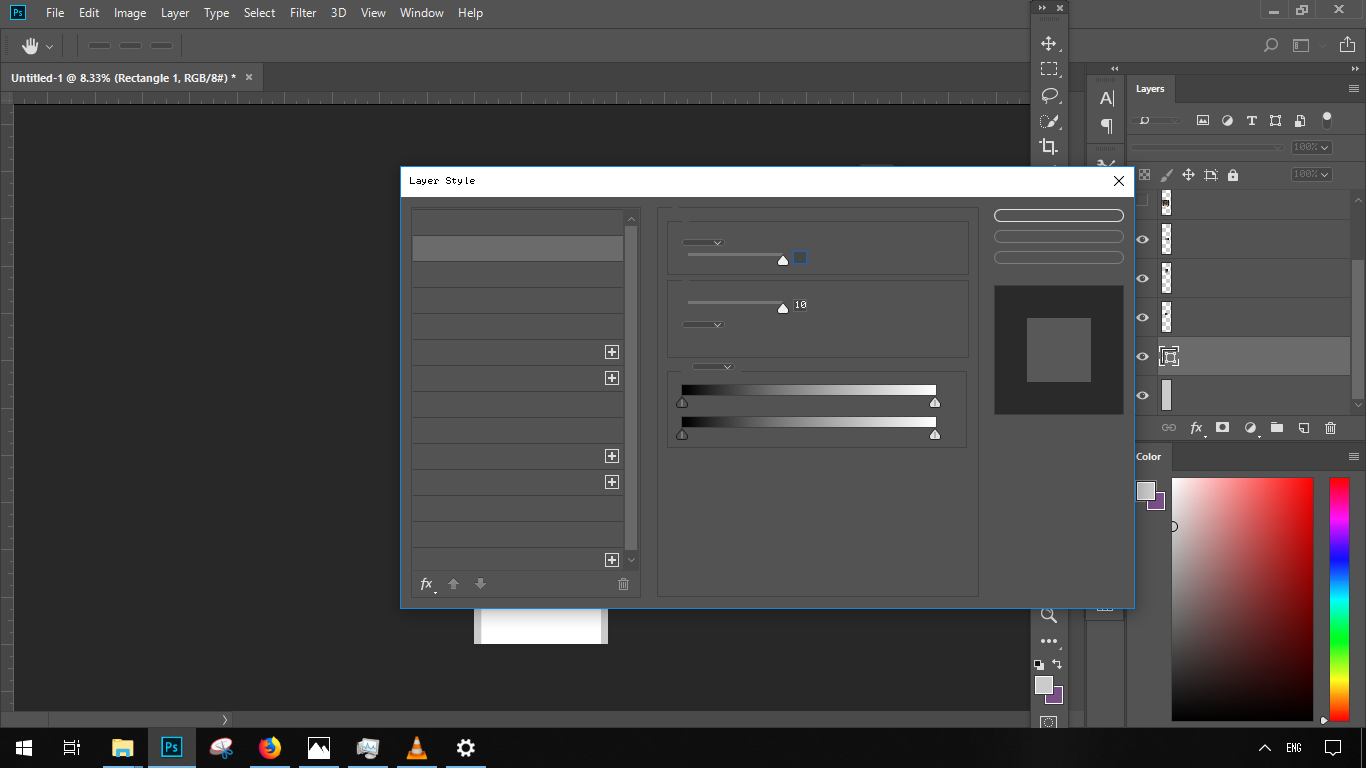The image size is (1366, 768).
Task: Filter layers by shape layers icon
Action: pyautogui.click(x=1276, y=120)
